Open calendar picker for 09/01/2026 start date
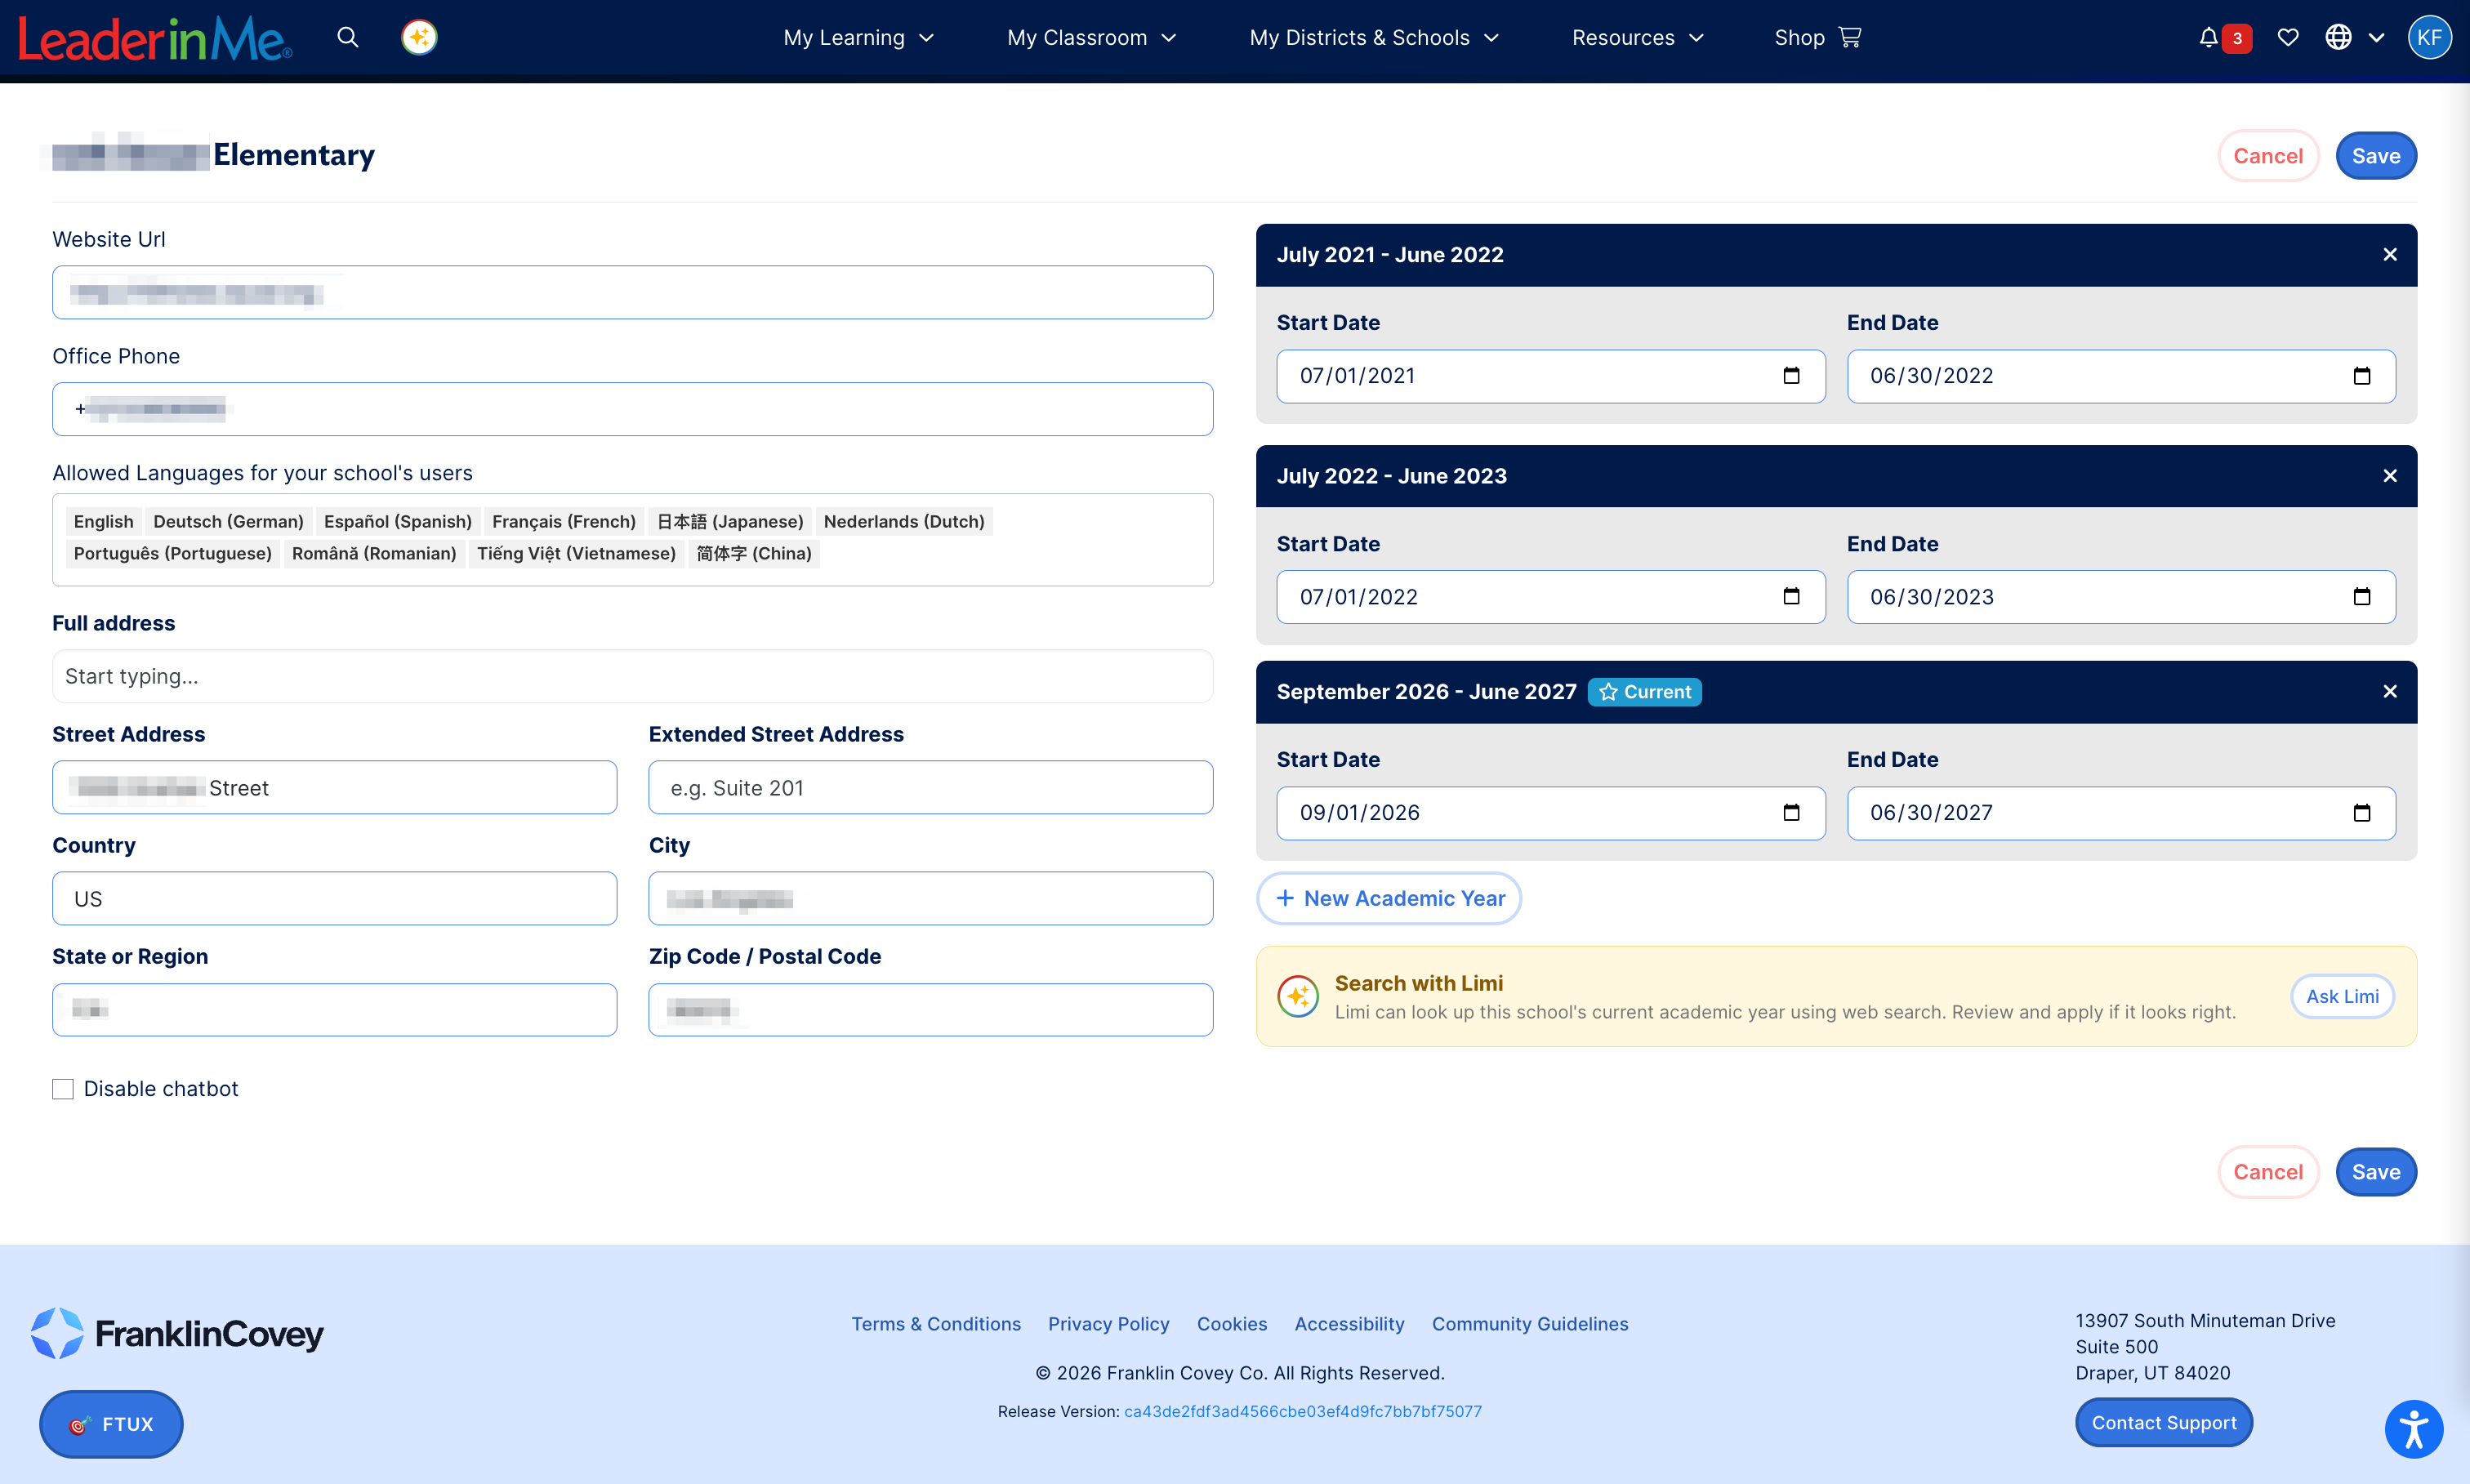This screenshot has width=2470, height=1484. [1791, 813]
